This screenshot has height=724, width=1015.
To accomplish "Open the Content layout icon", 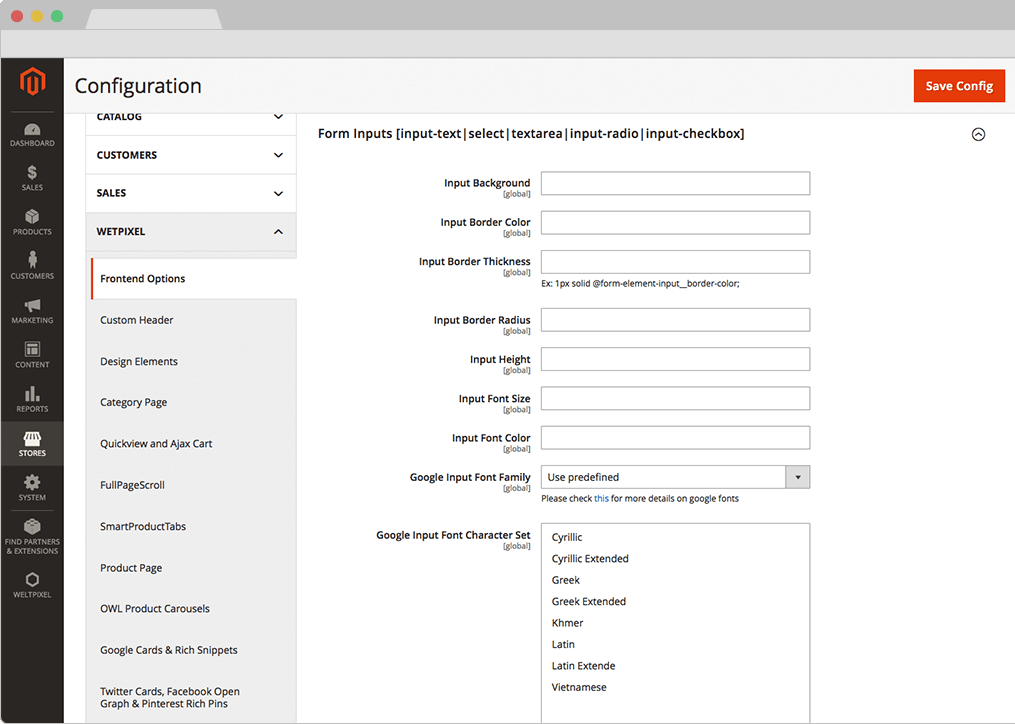I will click(32, 350).
